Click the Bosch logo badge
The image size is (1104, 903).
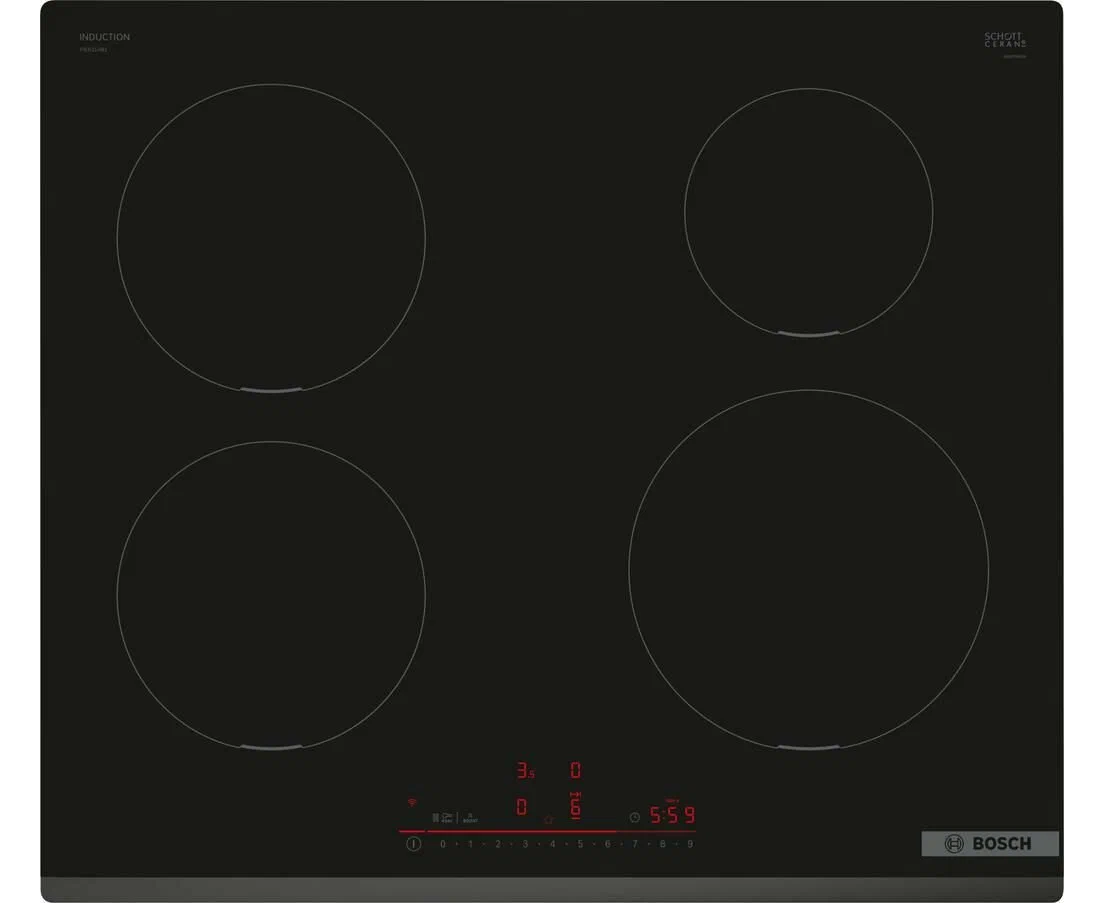tap(989, 844)
